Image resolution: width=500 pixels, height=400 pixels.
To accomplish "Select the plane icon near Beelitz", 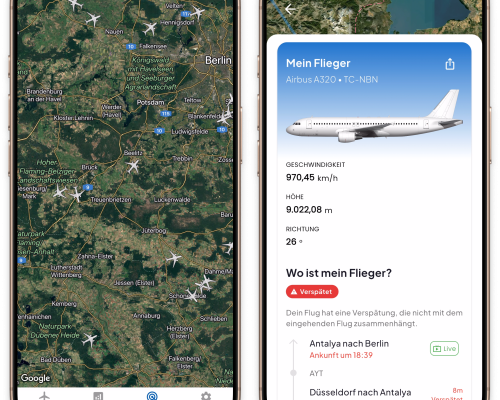I will [133, 166].
